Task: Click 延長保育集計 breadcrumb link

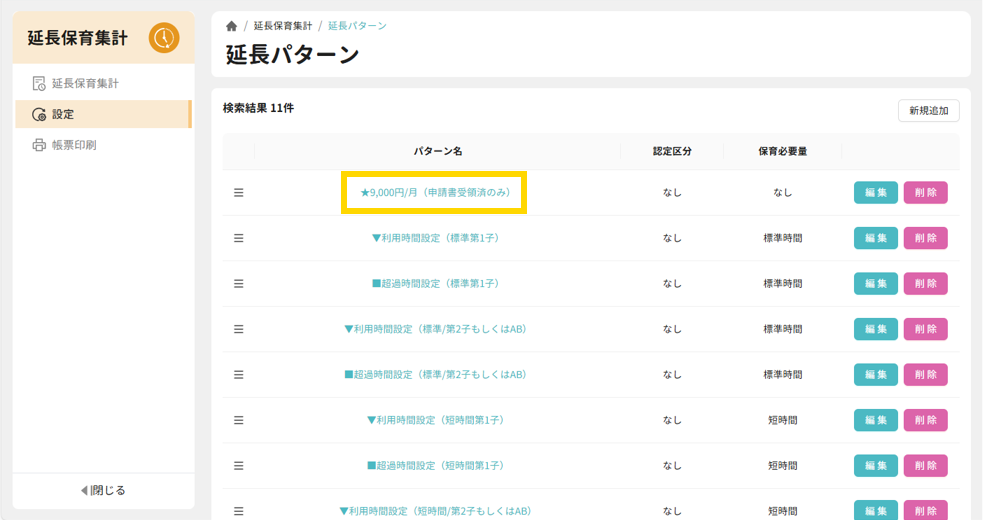Action: (x=283, y=26)
